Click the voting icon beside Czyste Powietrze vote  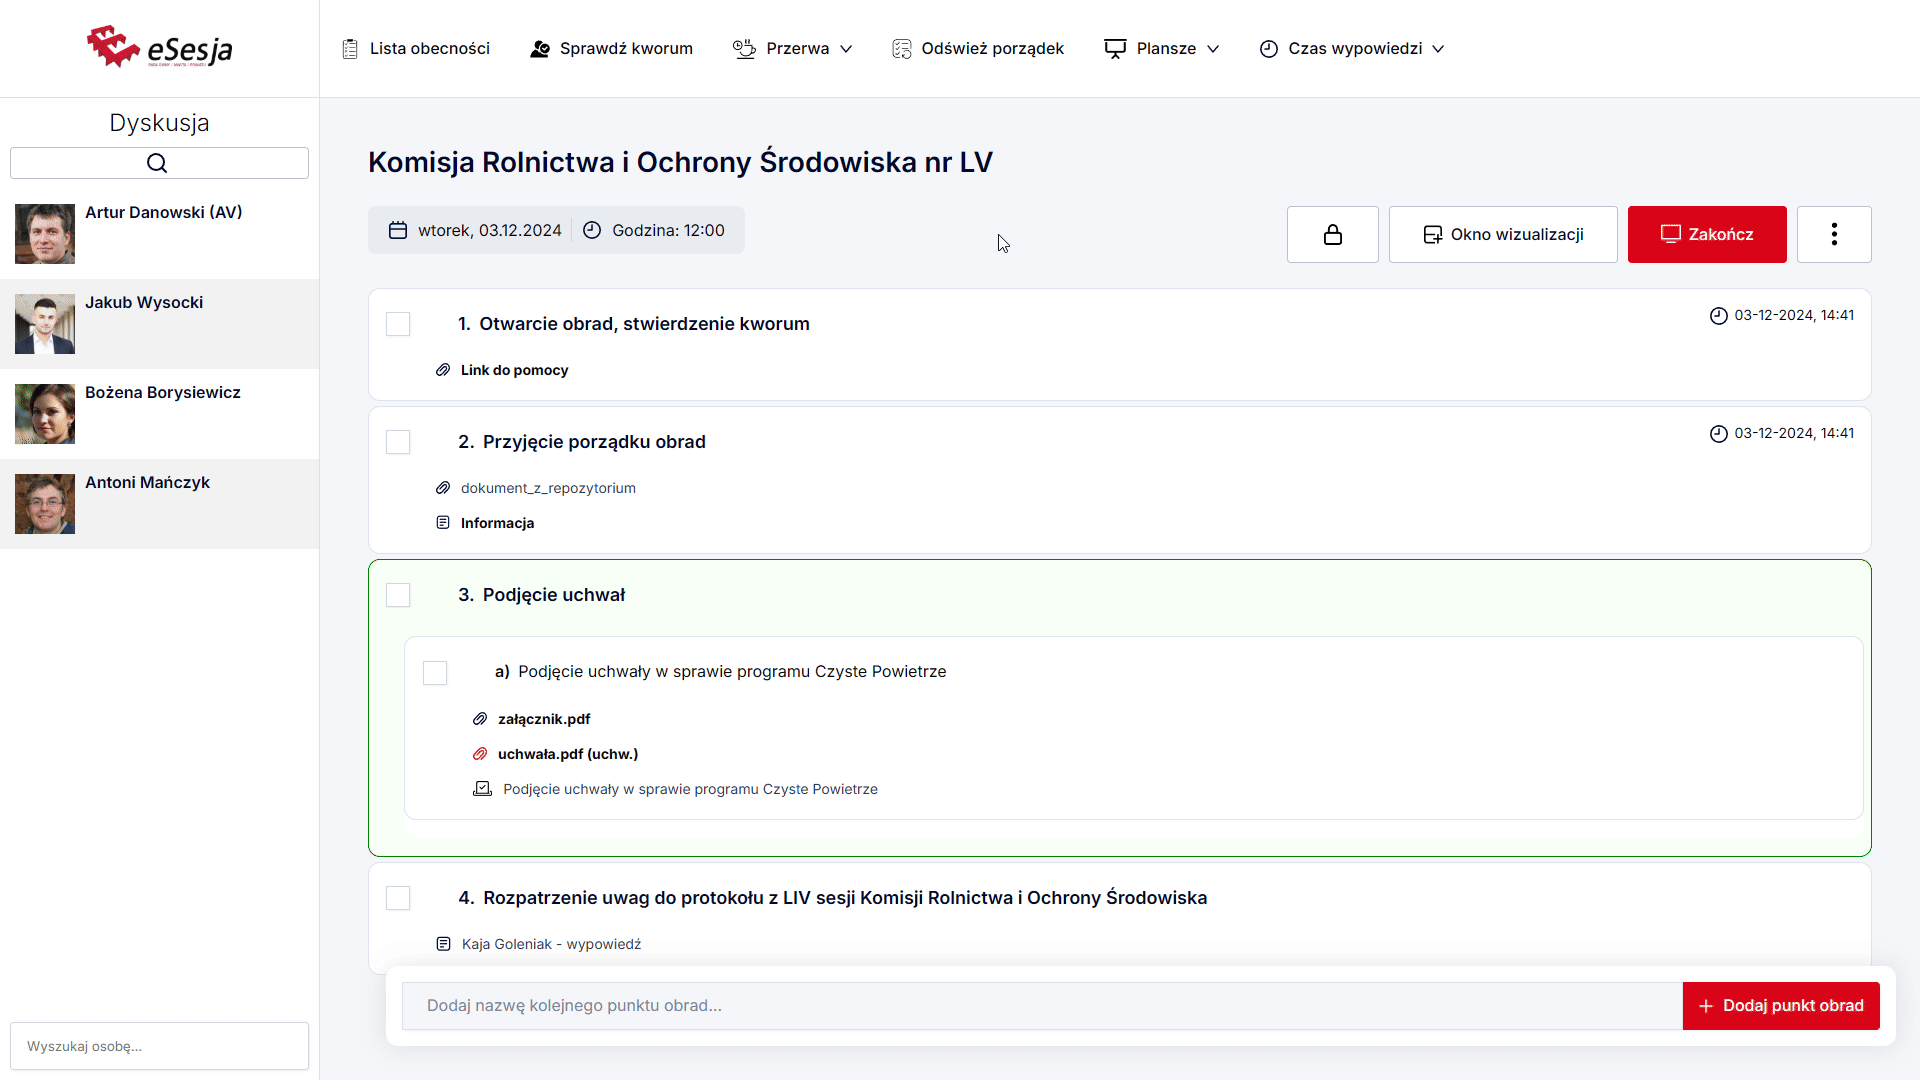click(x=482, y=789)
